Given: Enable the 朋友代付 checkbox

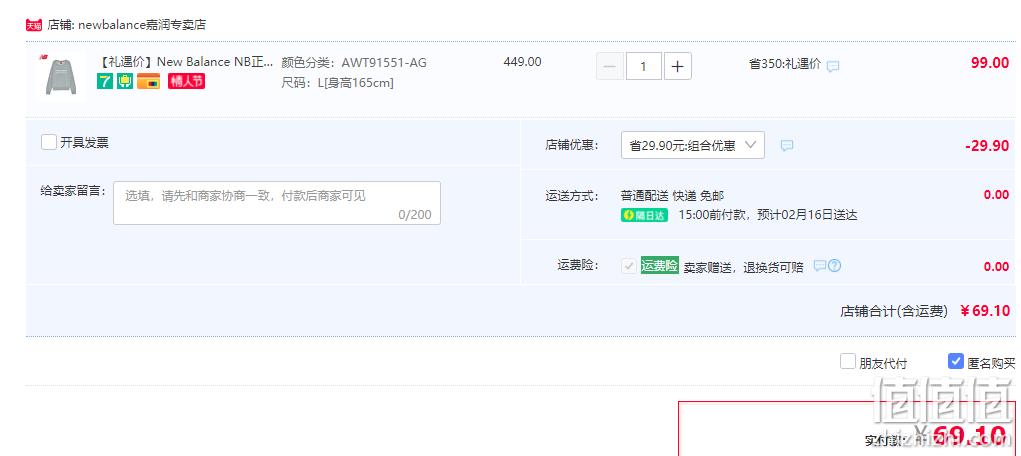Looking at the screenshot, I should click(847, 362).
